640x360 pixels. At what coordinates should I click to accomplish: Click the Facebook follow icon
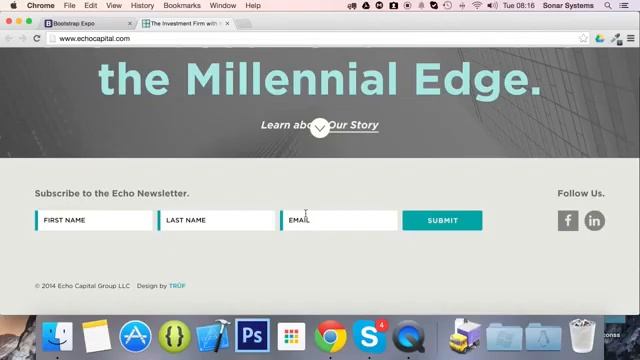tap(568, 221)
